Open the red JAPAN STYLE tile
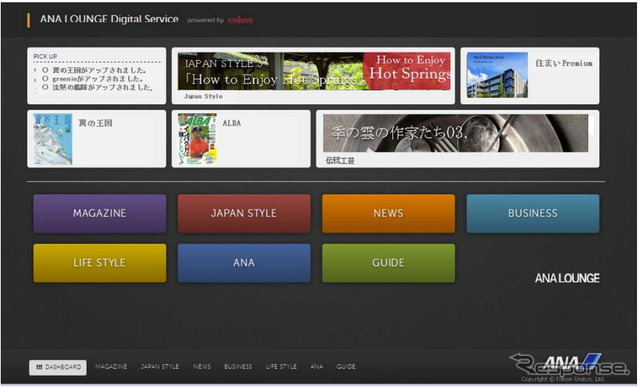The height and width of the screenshot is (387, 640). coord(244,214)
